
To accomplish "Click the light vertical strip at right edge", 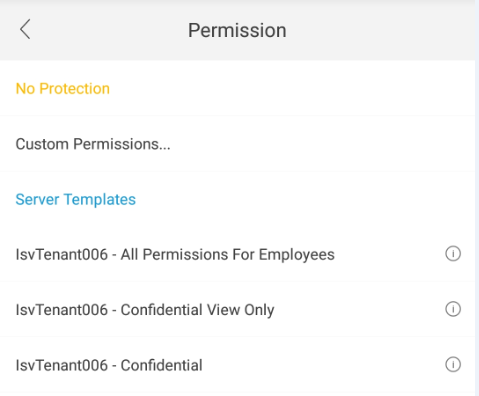I will point(477,198).
